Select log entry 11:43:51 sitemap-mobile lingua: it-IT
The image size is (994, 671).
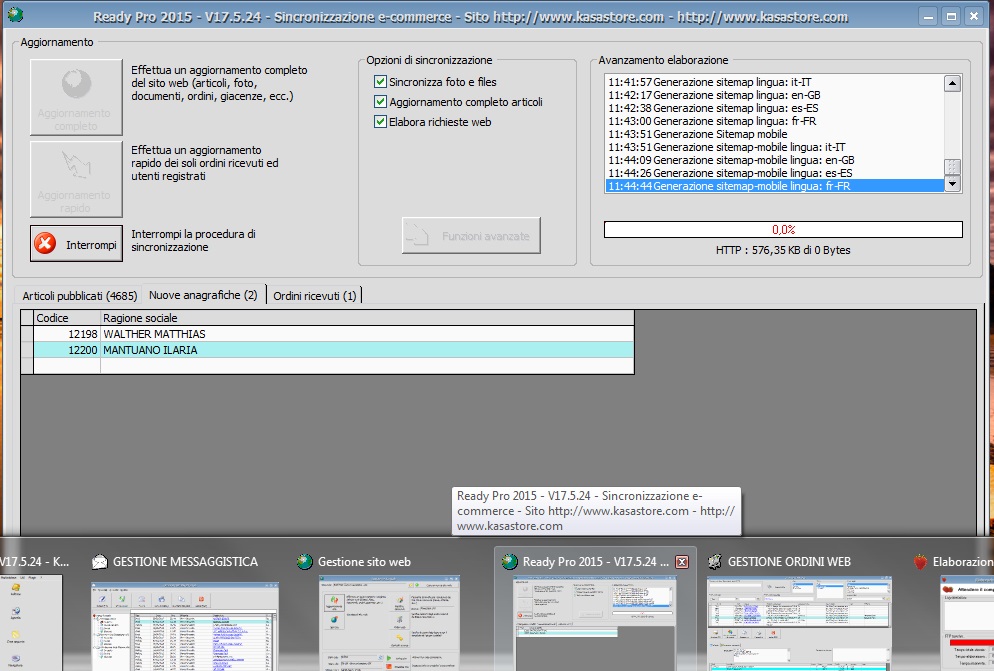click(x=775, y=147)
